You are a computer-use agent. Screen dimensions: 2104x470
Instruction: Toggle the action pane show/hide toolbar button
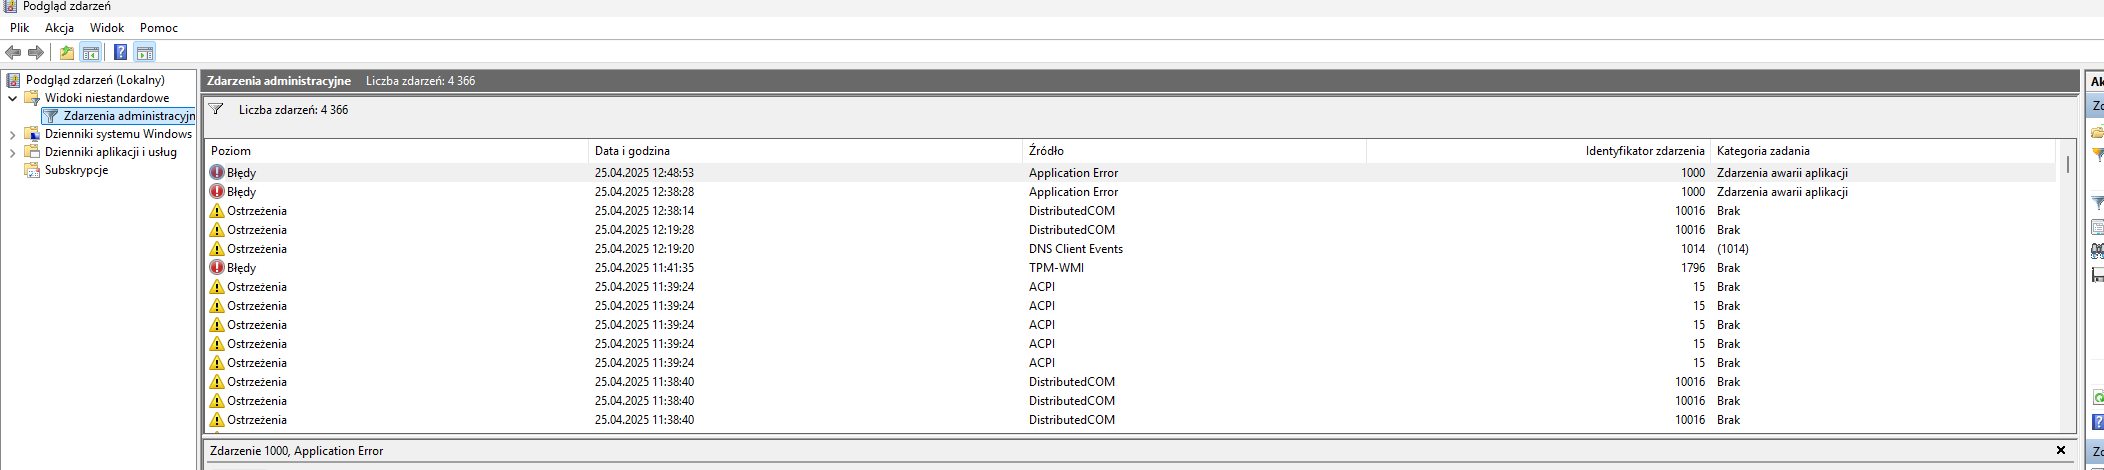145,52
